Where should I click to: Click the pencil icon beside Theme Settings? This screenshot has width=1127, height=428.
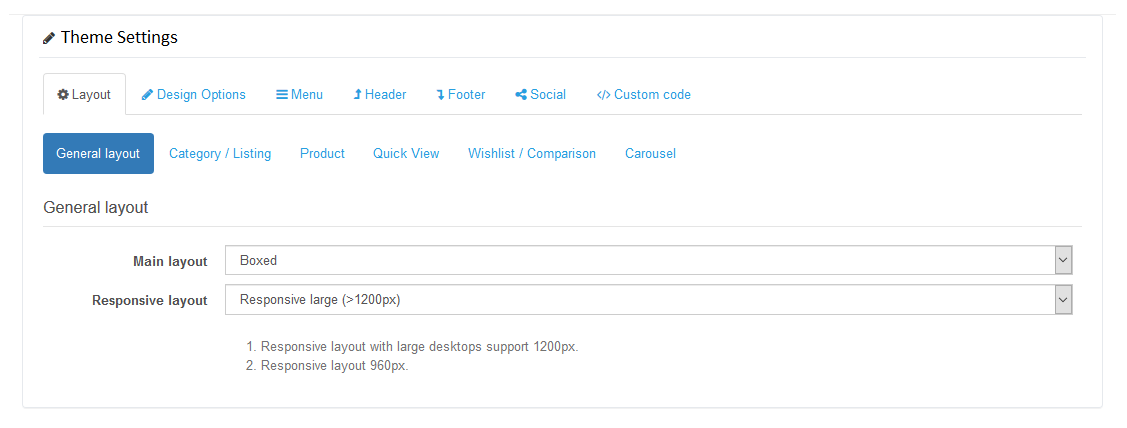[49, 38]
